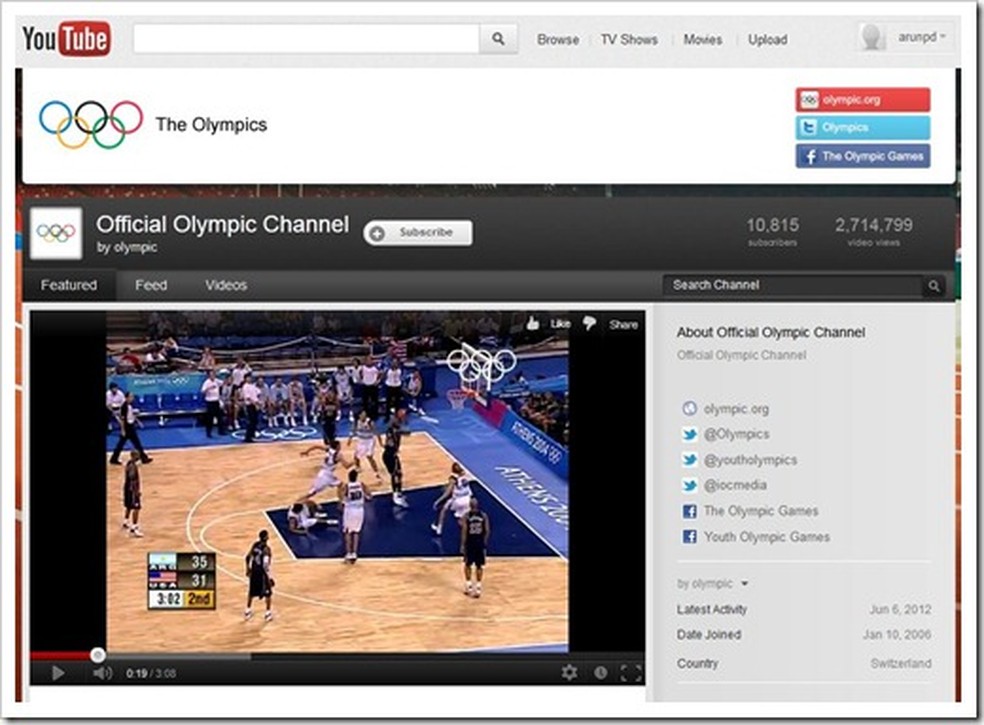Click the red olympic.org banner button
Image resolution: width=984 pixels, height=725 pixels.
(x=862, y=100)
